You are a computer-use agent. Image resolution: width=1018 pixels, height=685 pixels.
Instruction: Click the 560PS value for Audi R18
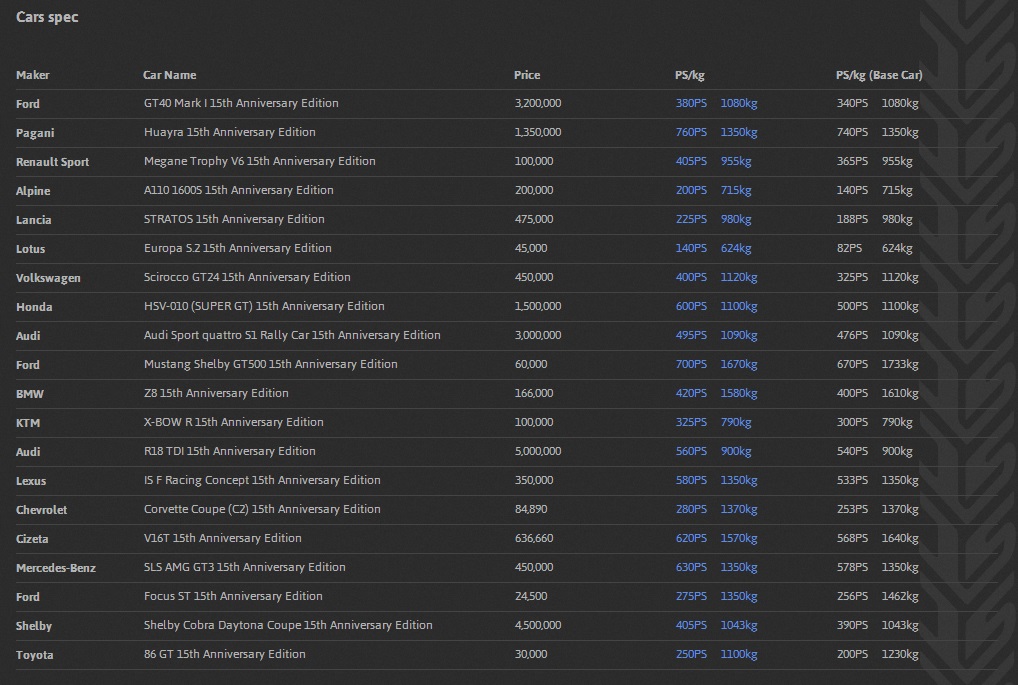pos(691,451)
